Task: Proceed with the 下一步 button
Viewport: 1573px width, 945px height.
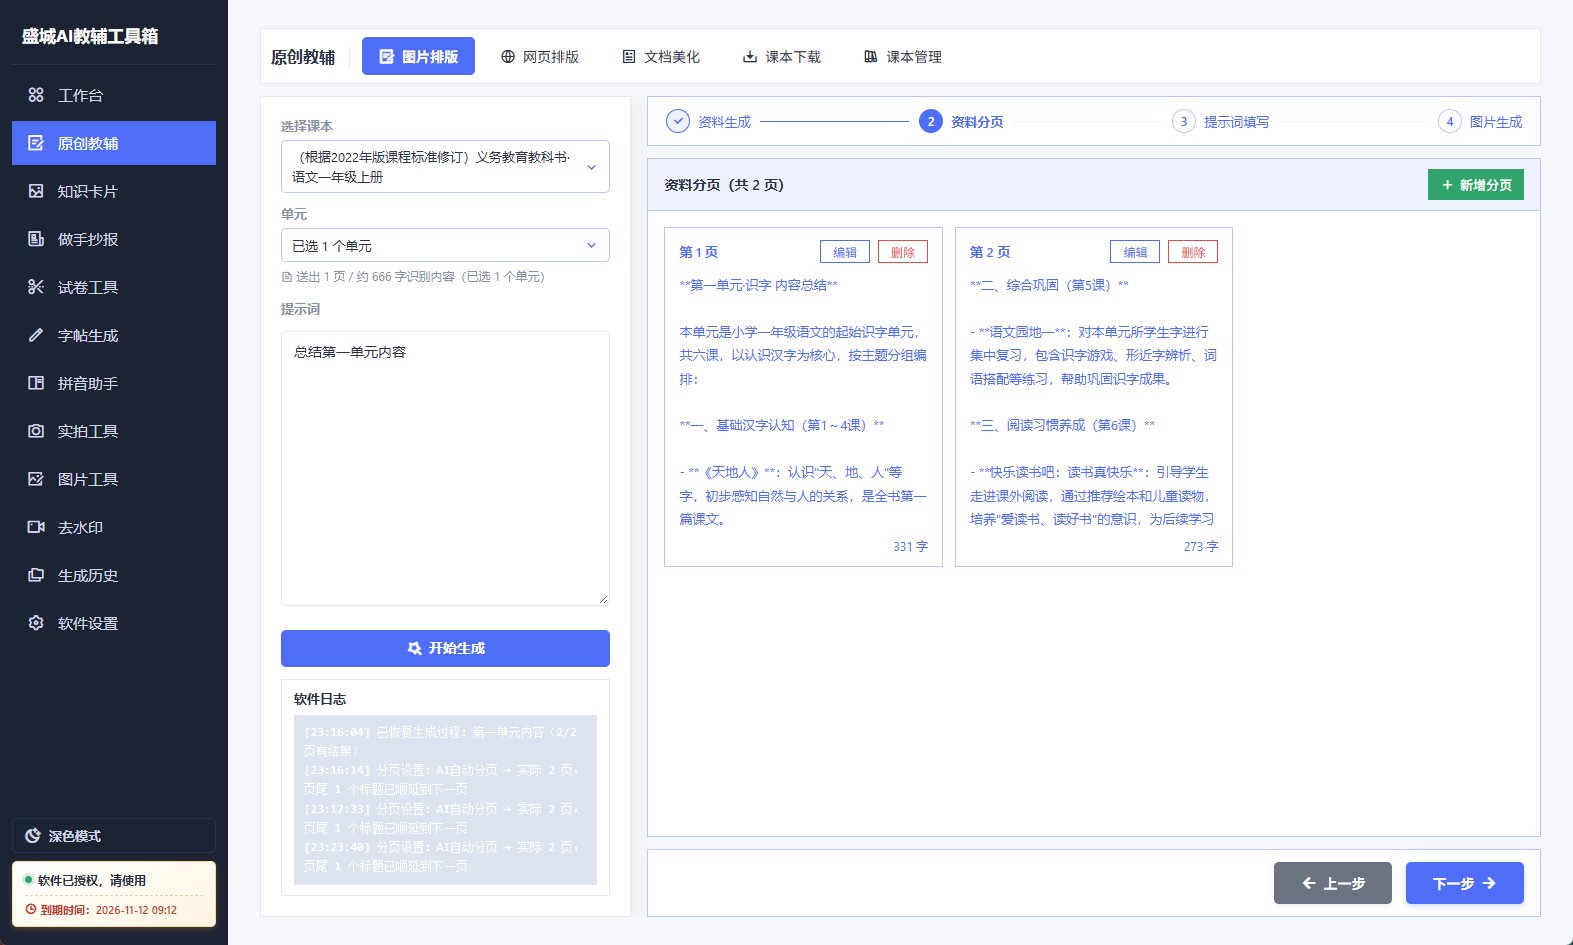Action: click(x=1465, y=883)
